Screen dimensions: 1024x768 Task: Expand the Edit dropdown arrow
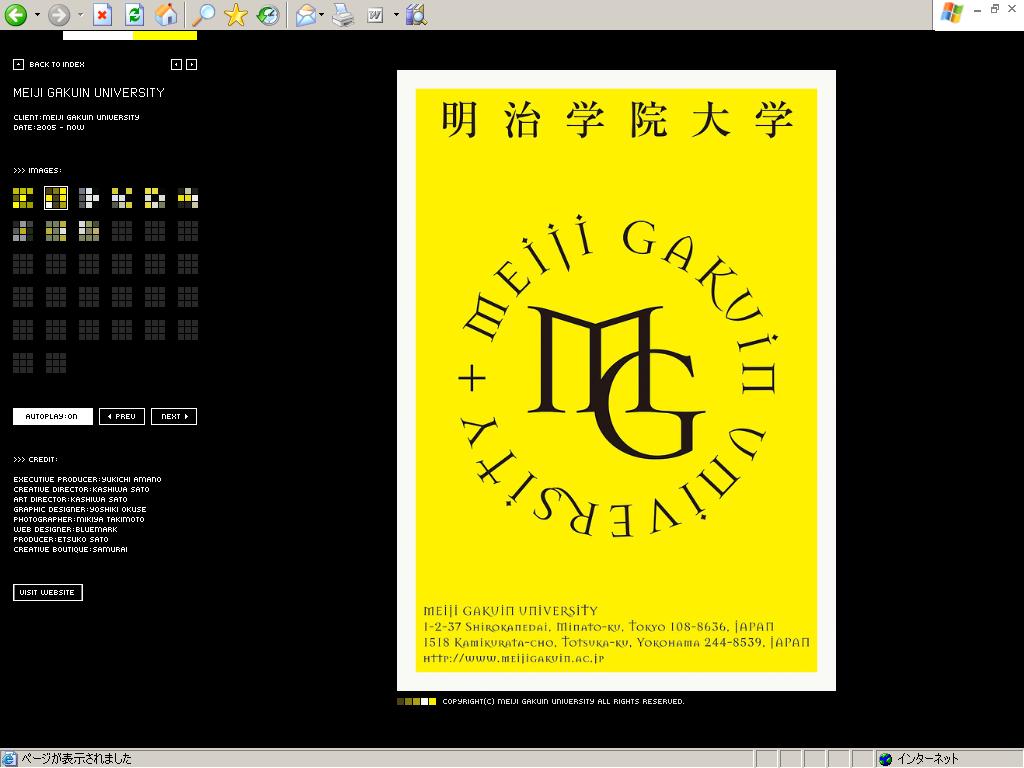396,14
